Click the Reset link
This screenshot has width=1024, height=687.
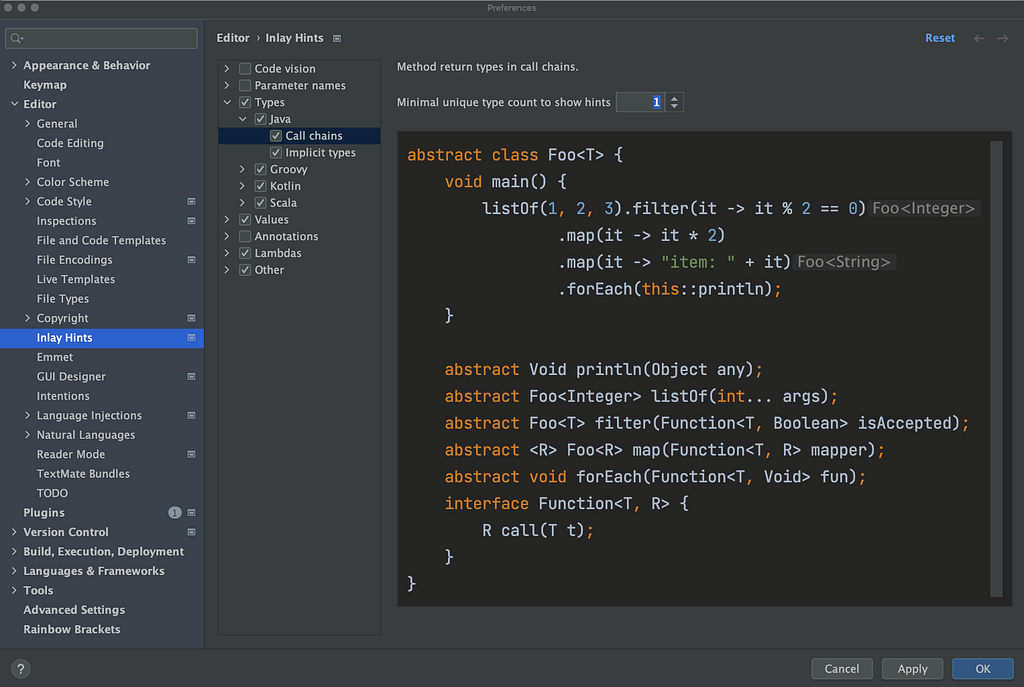coord(940,38)
